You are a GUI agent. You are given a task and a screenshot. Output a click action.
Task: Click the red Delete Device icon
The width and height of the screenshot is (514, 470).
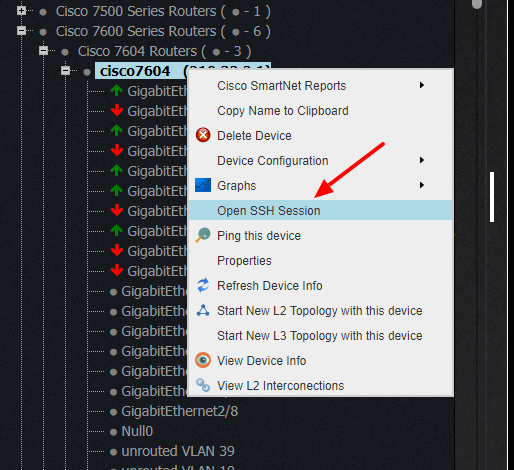click(x=203, y=135)
